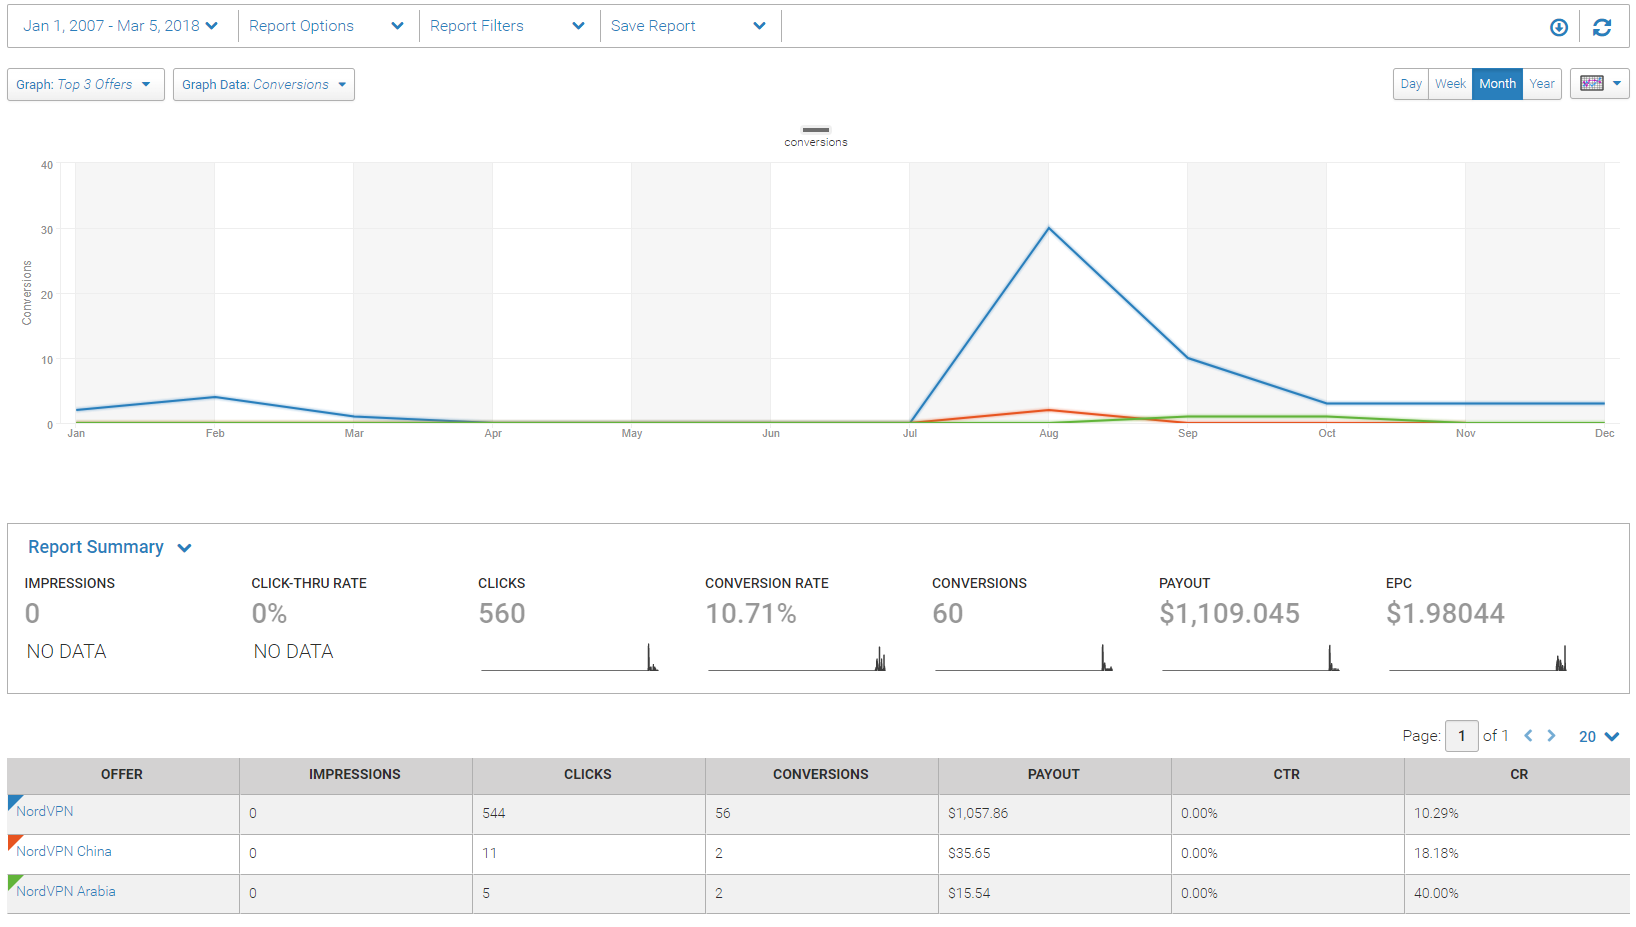The height and width of the screenshot is (927, 1636).
Task: Click the blue NordVPN color marker
Action: [x=13, y=800]
